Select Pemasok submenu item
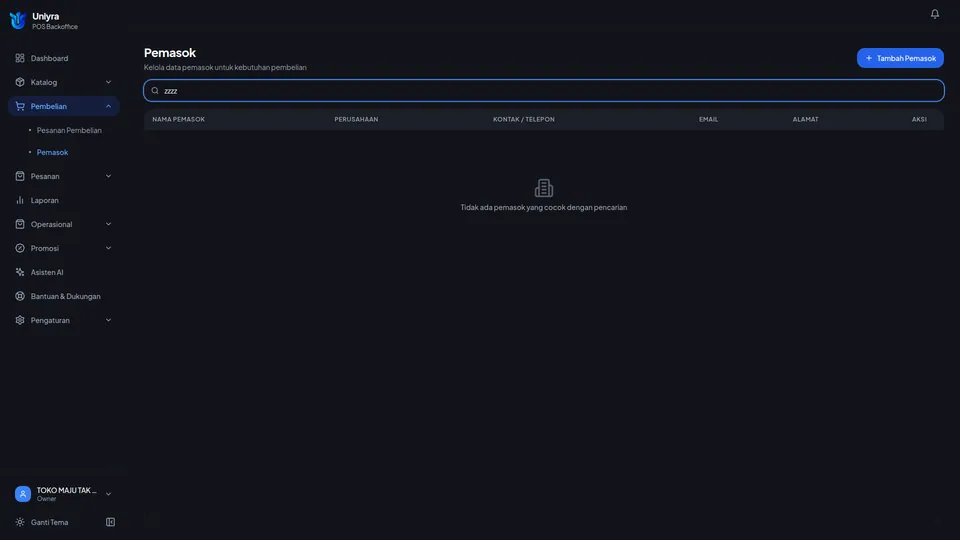 tap(52, 152)
